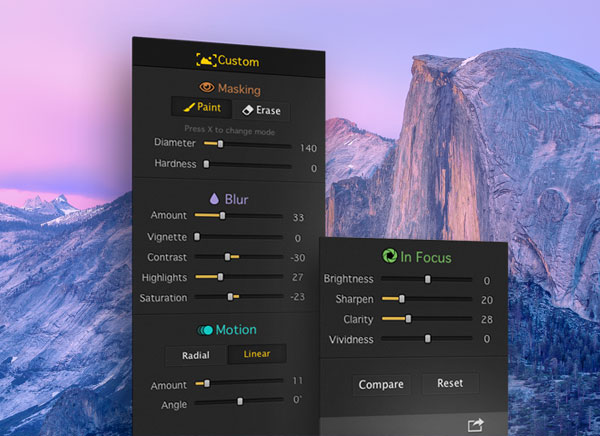Click the Highlights value 27
The image size is (600, 436).
click(298, 277)
